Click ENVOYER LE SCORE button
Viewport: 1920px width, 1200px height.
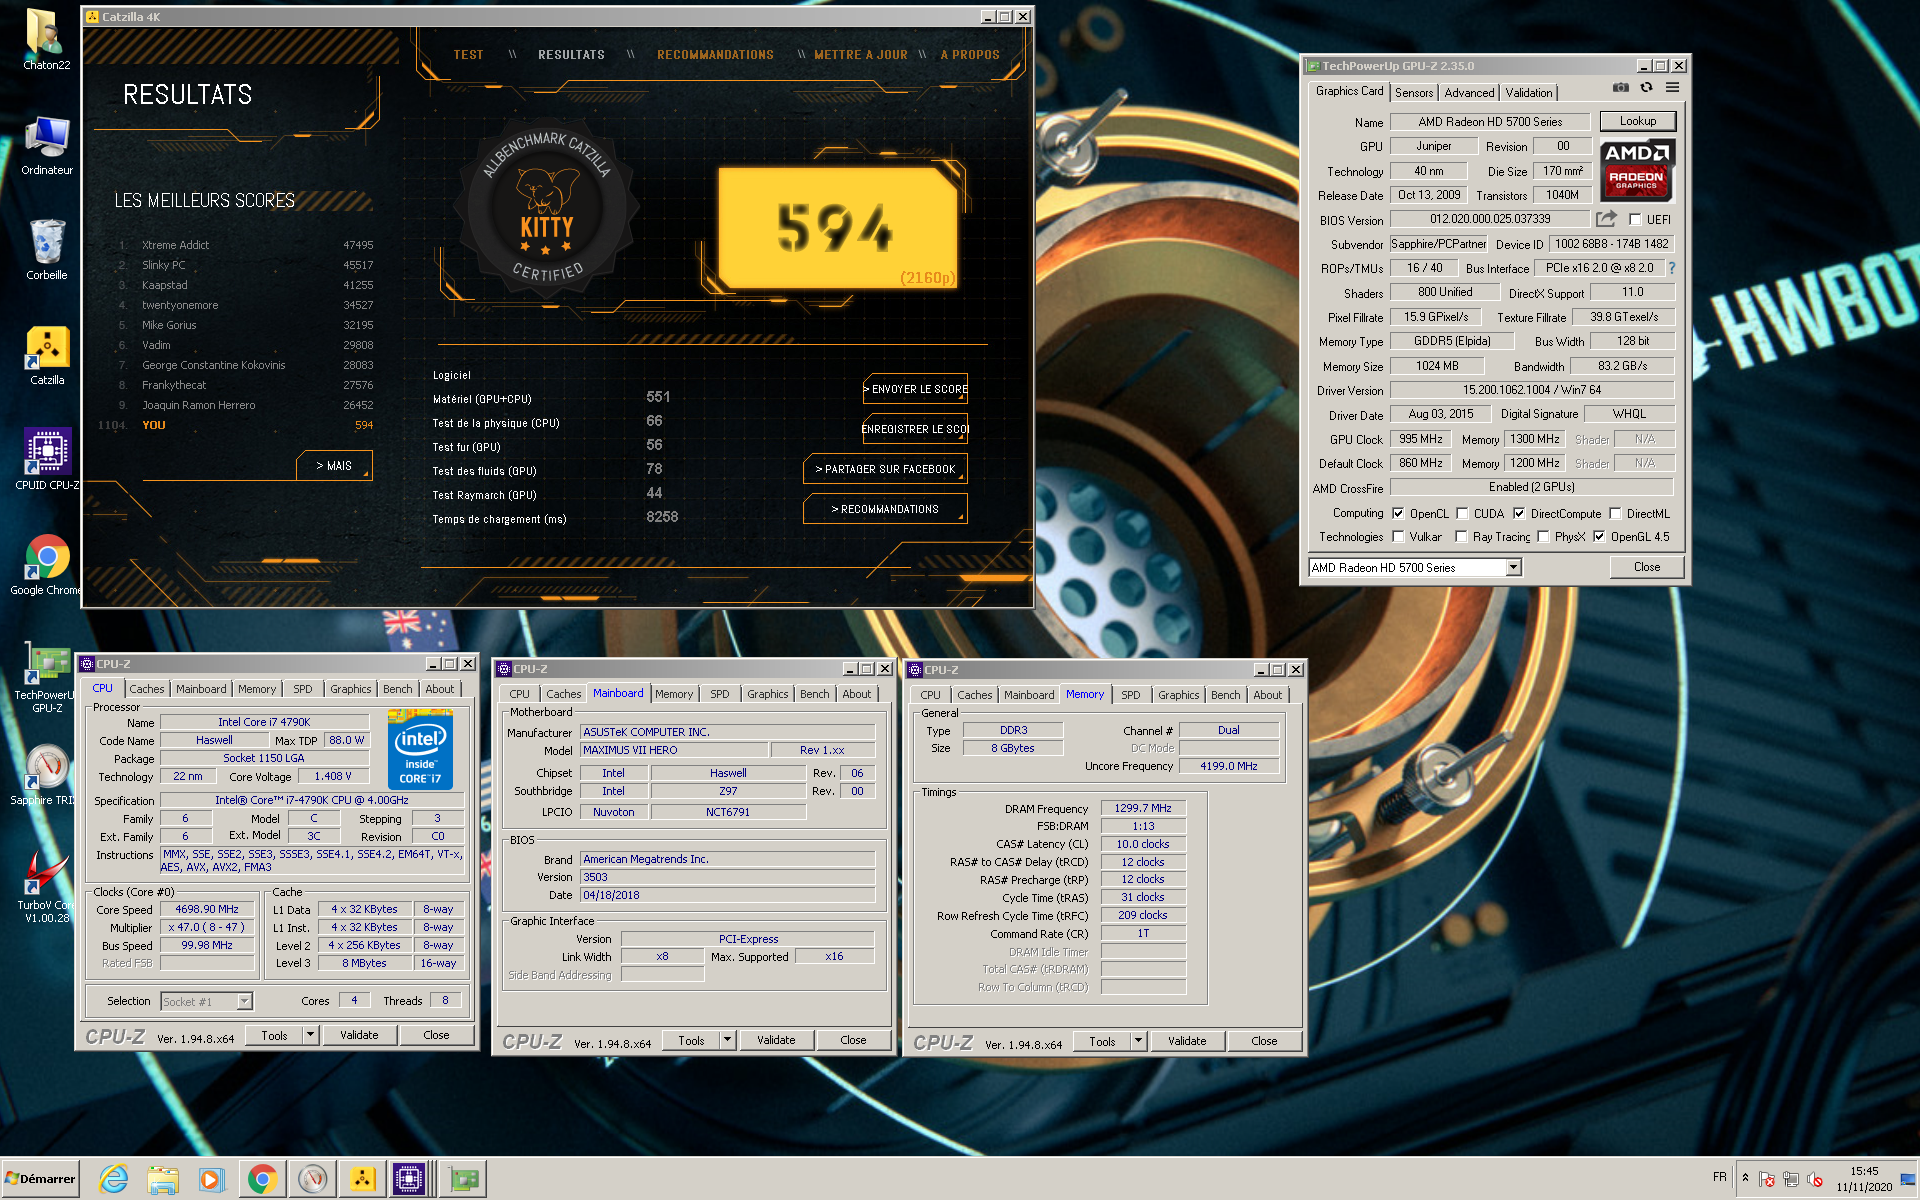(915, 389)
